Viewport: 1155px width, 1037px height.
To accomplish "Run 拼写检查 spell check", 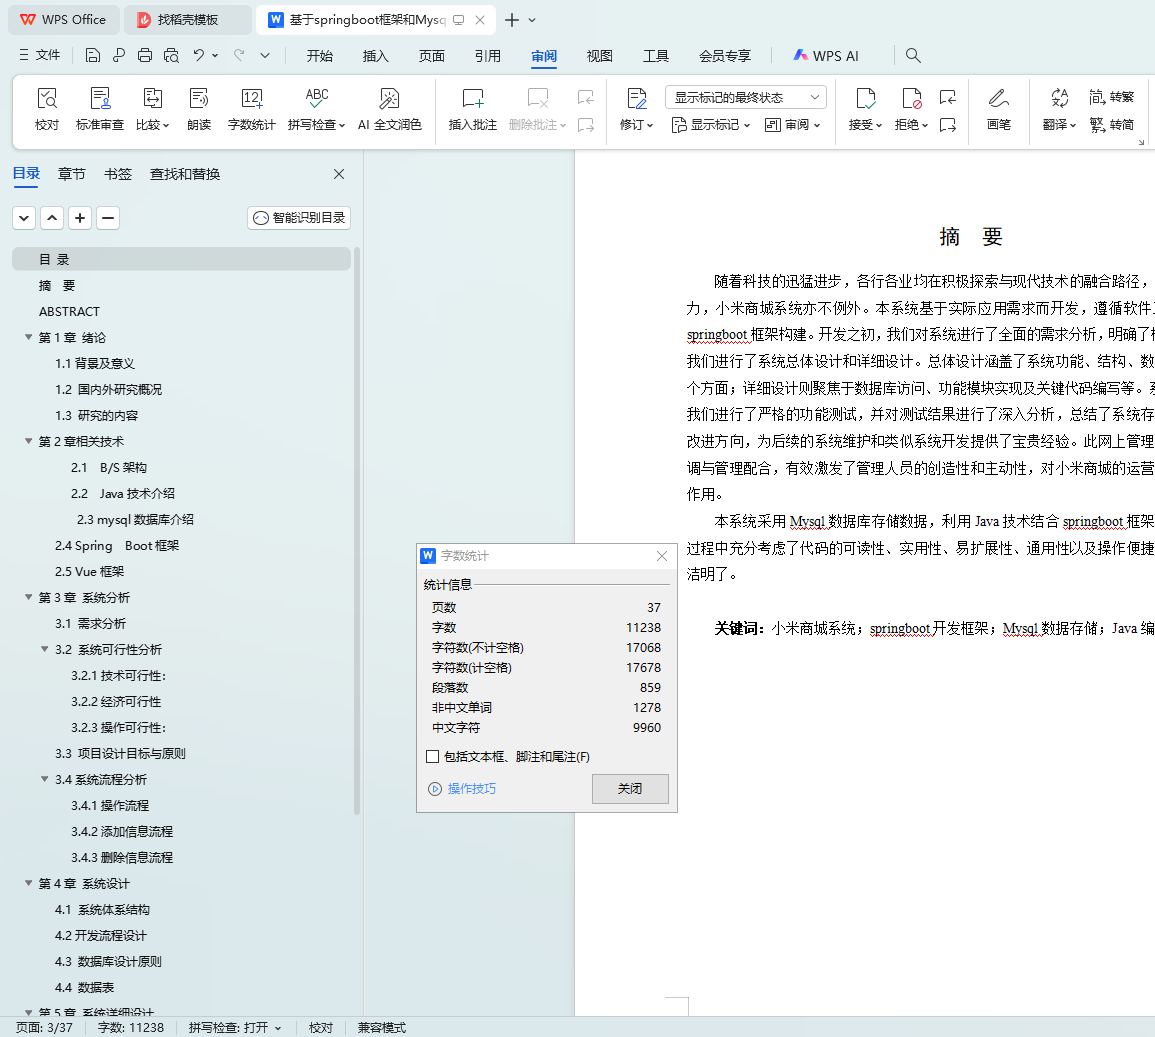I will tap(317, 109).
